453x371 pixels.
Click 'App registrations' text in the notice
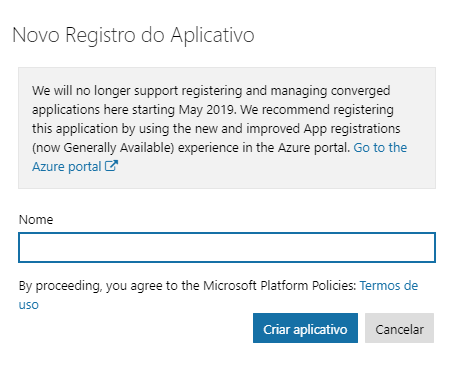(x=352, y=128)
